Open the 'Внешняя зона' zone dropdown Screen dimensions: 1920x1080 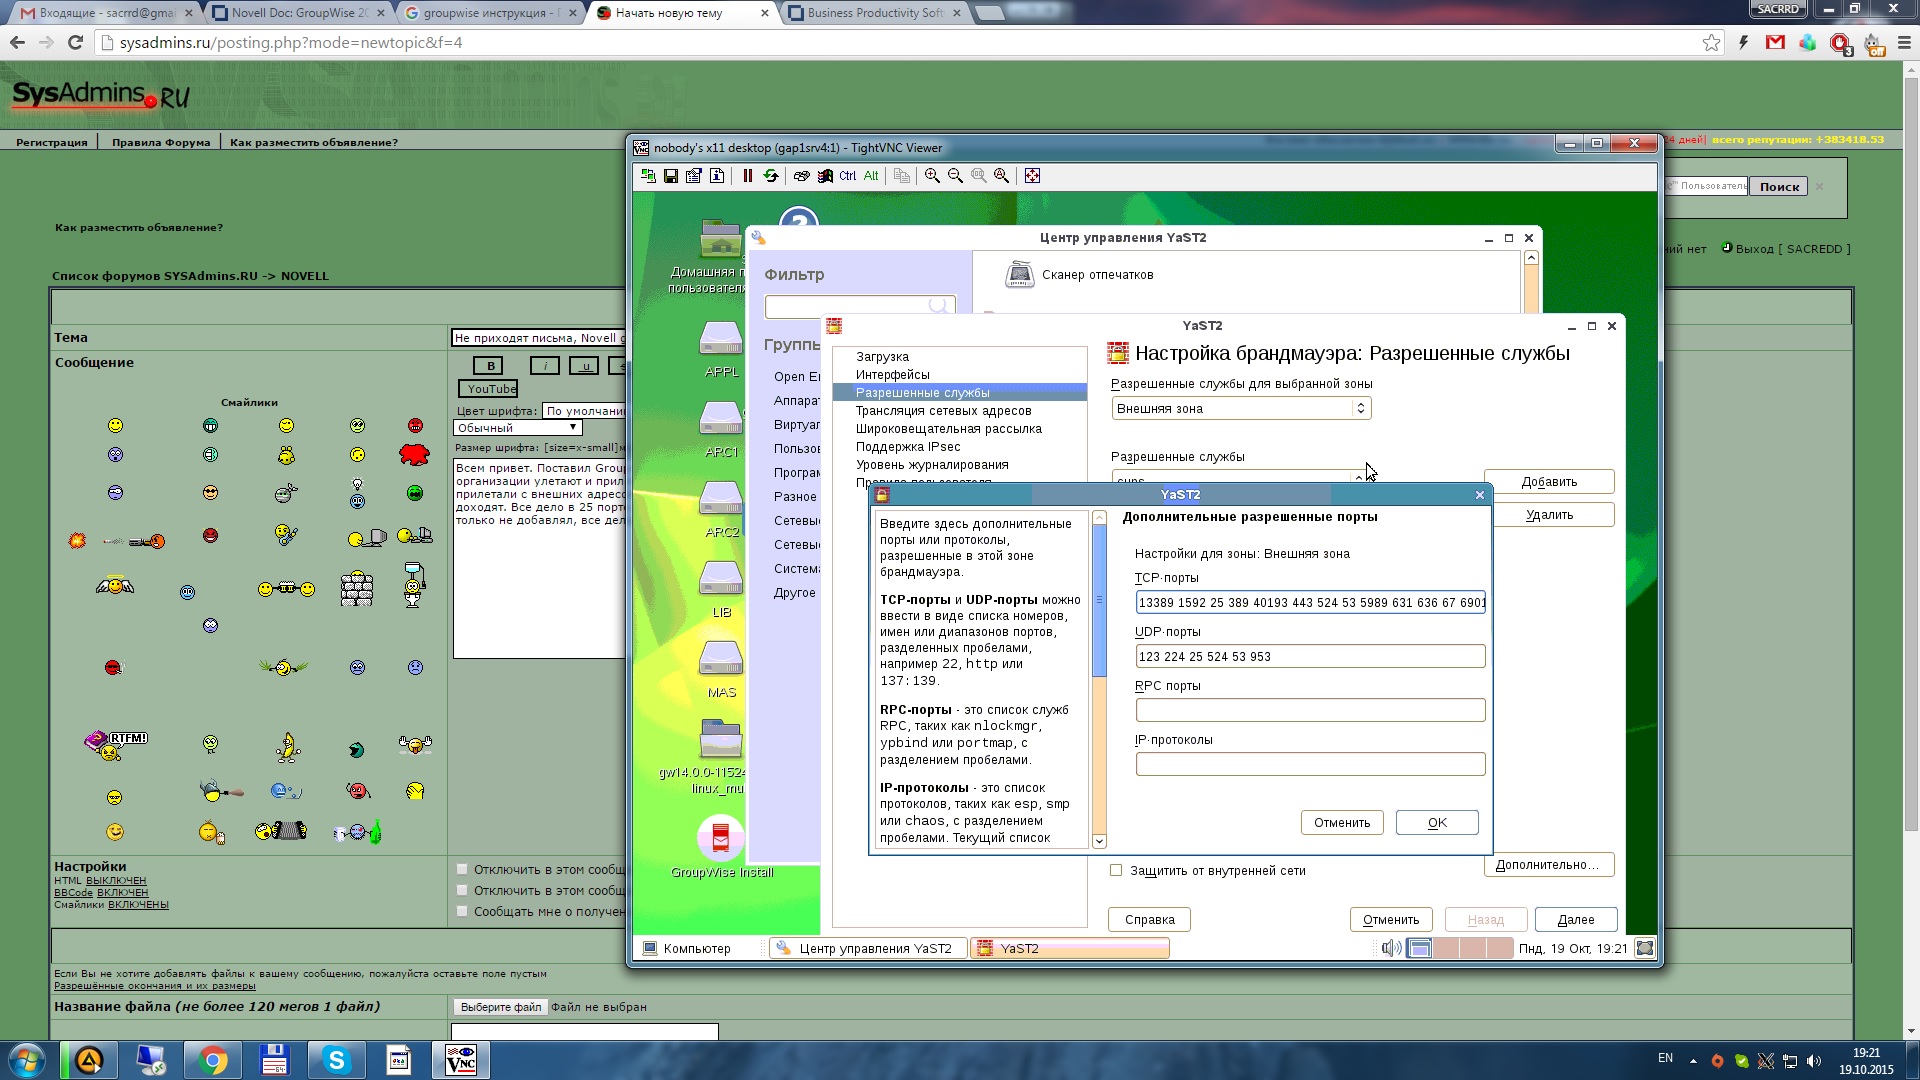(1241, 408)
